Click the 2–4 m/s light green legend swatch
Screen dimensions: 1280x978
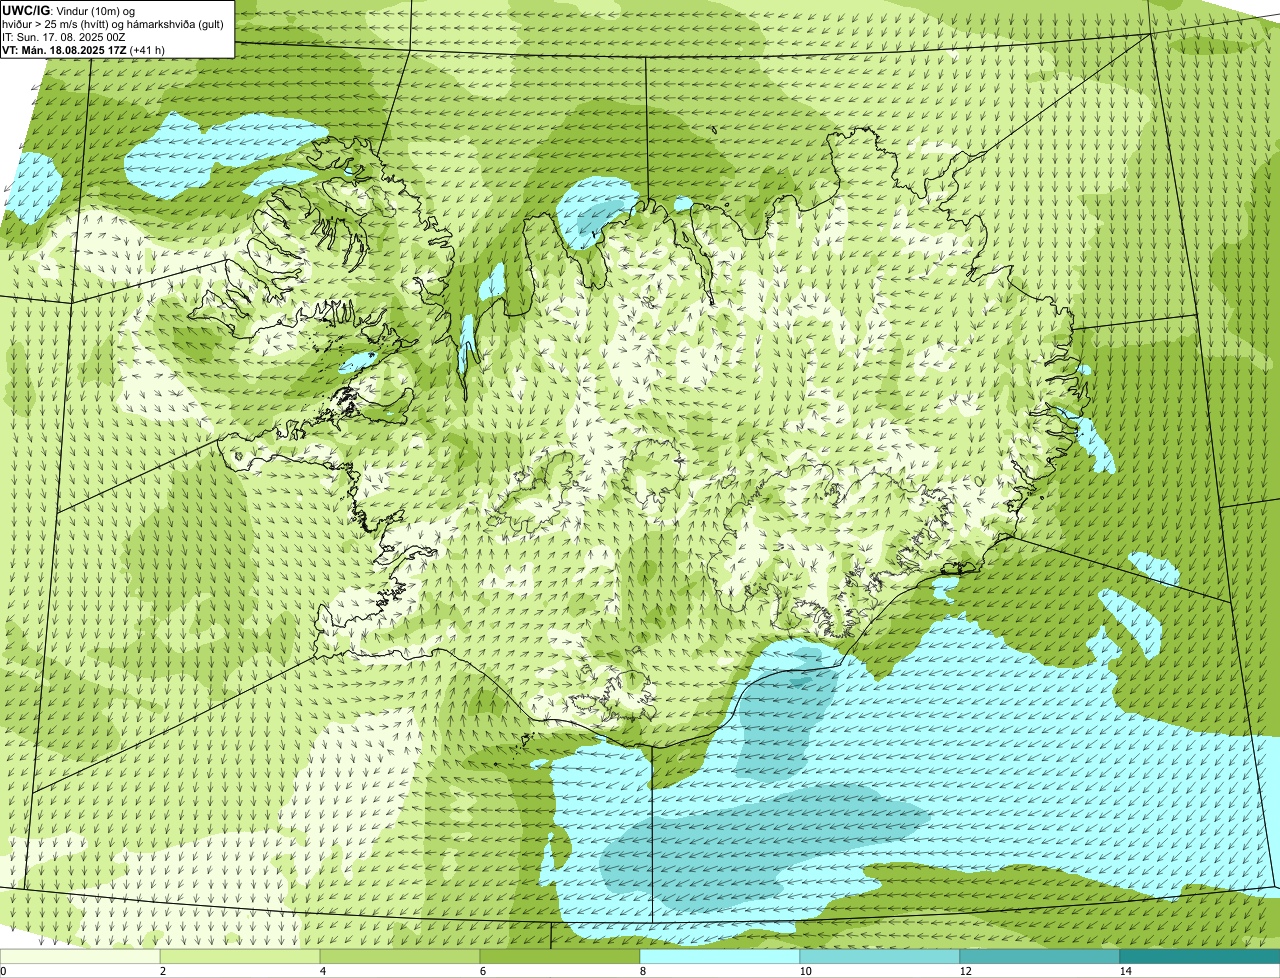(x=240, y=956)
